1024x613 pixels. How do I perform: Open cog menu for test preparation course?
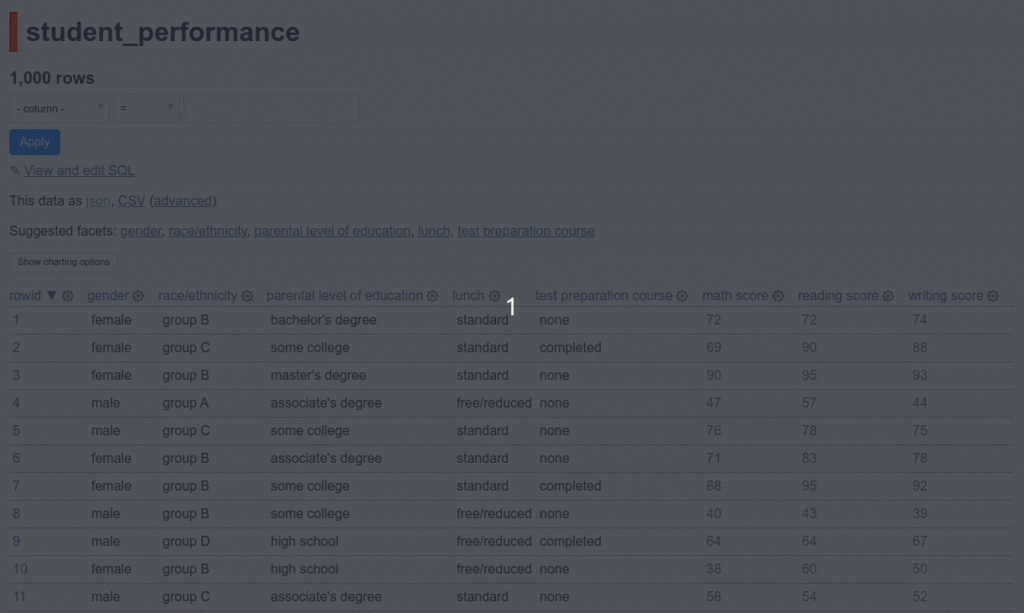pyautogui.click(x=682, y=296)
